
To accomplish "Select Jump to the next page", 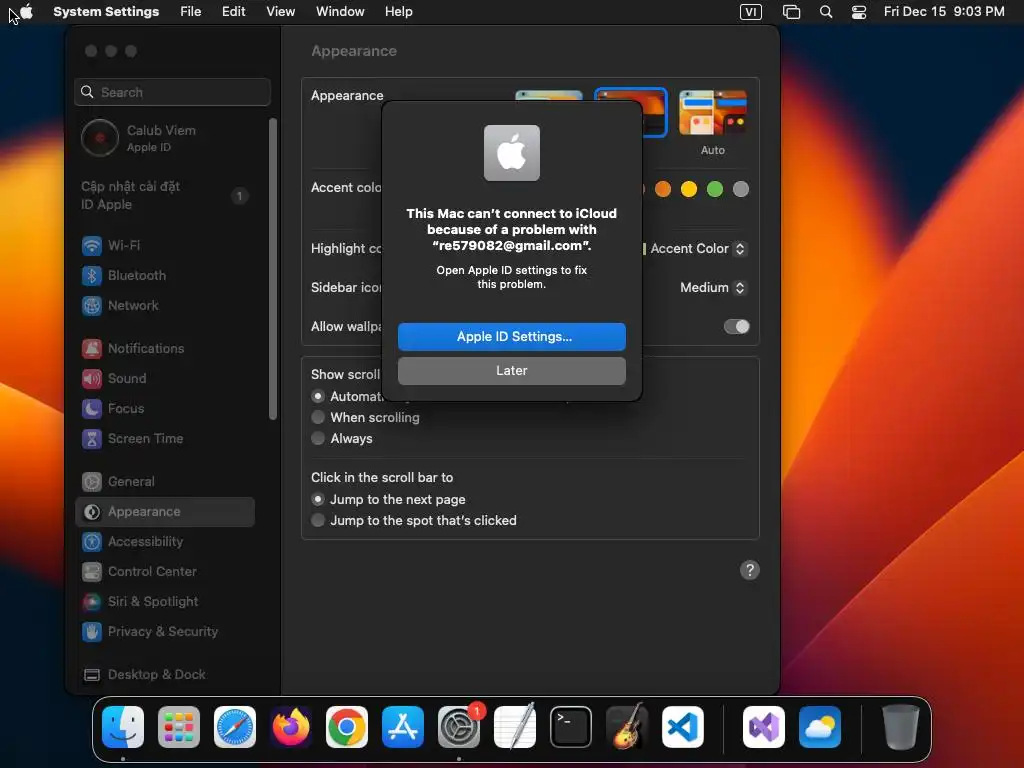I will coord(318,500).
